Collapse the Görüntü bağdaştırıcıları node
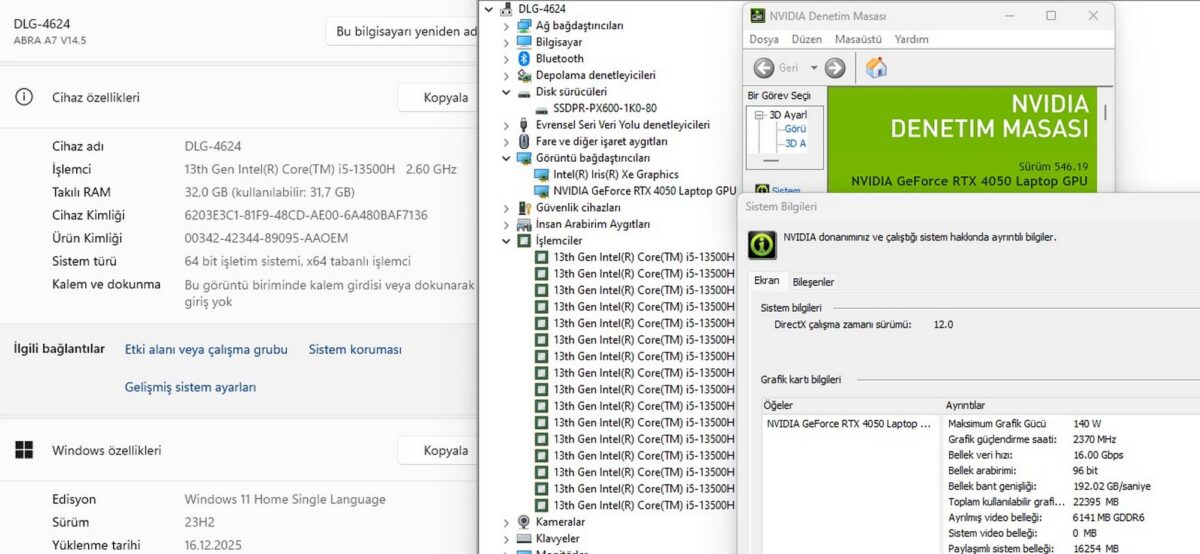 tap(506, 158)
